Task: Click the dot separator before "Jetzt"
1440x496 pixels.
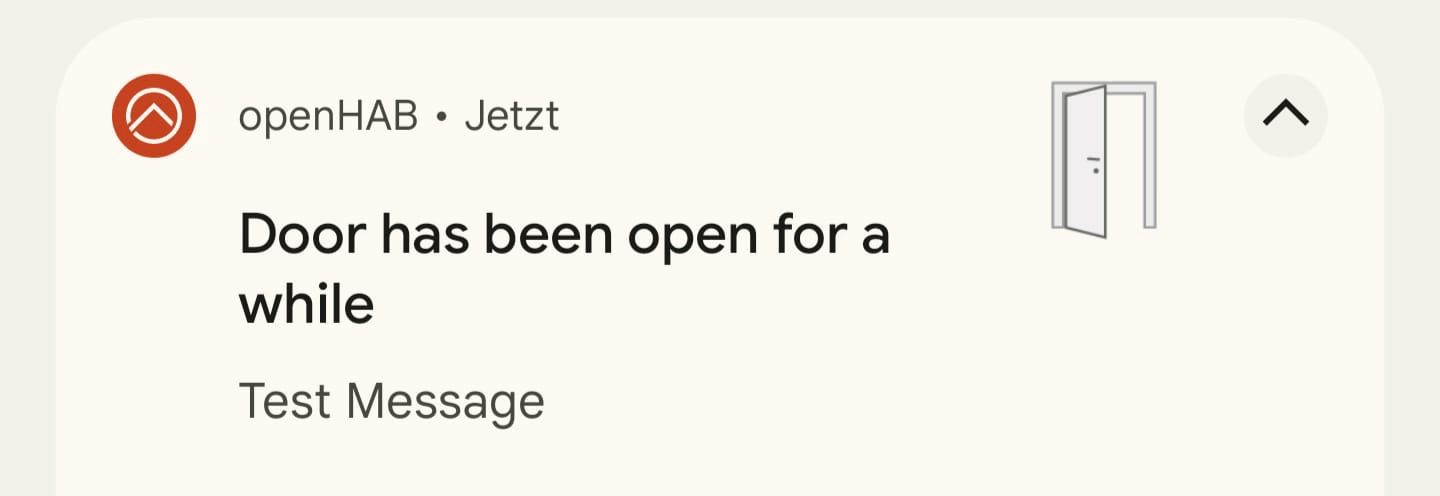Action: 441,119
